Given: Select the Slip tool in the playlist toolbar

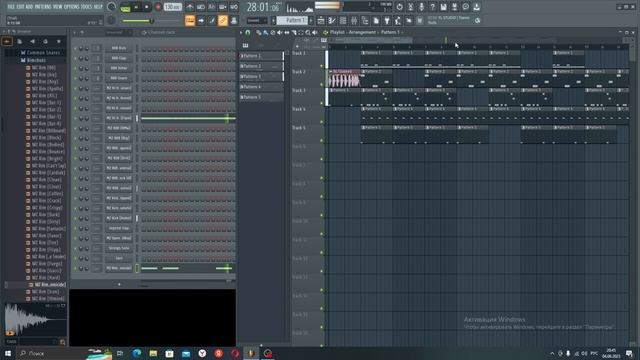Looking at the screenshot, I should click(x=287, y=32).
